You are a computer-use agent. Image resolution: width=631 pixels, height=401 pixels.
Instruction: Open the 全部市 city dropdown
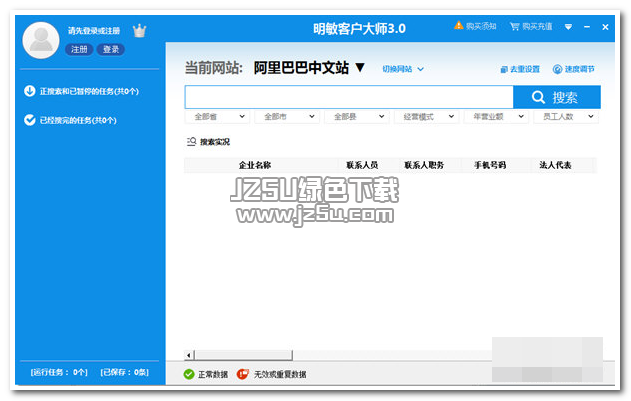(x=287, y=117)
